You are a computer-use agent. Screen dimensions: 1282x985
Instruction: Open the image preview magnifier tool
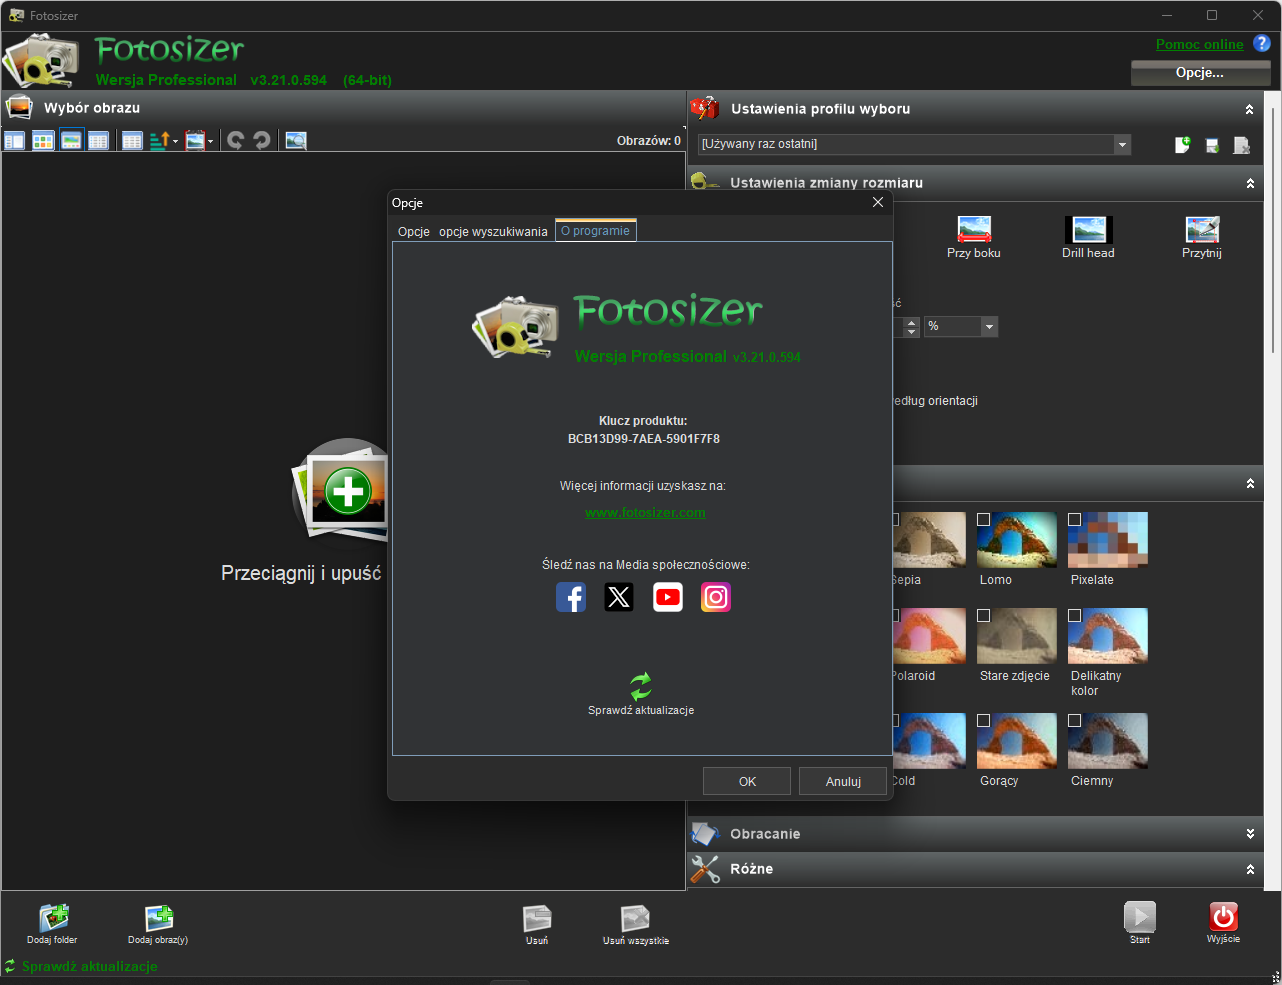tap(296, 141)
